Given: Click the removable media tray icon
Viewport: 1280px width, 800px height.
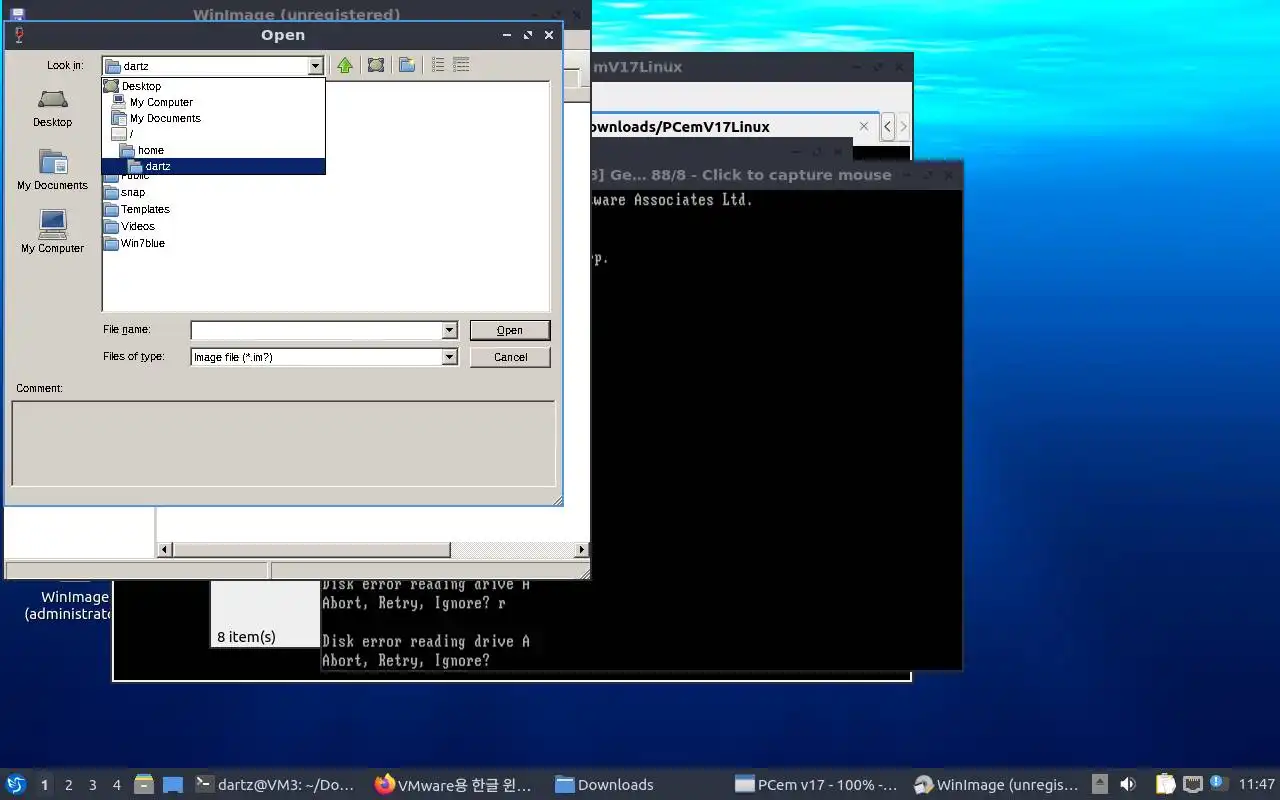Looking at the screenshot, I should pos(1100,784).
